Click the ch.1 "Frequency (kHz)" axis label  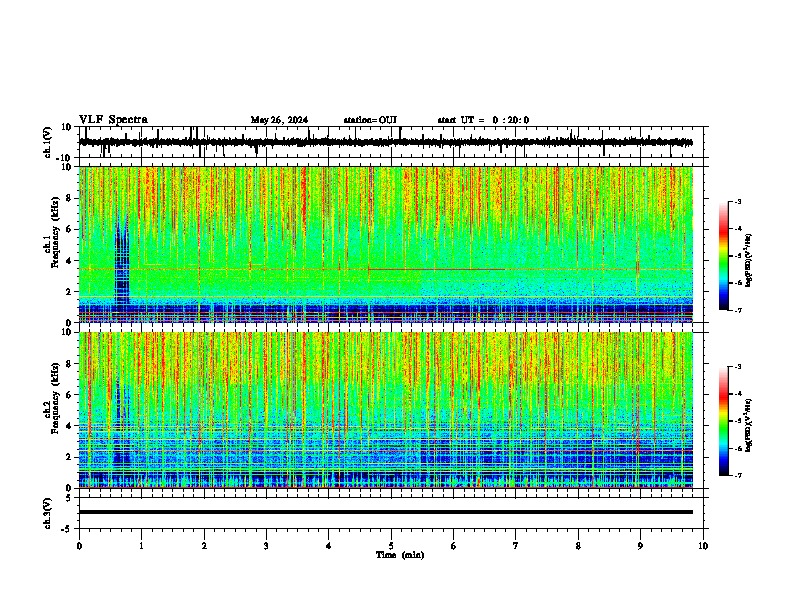pos(55,233)
